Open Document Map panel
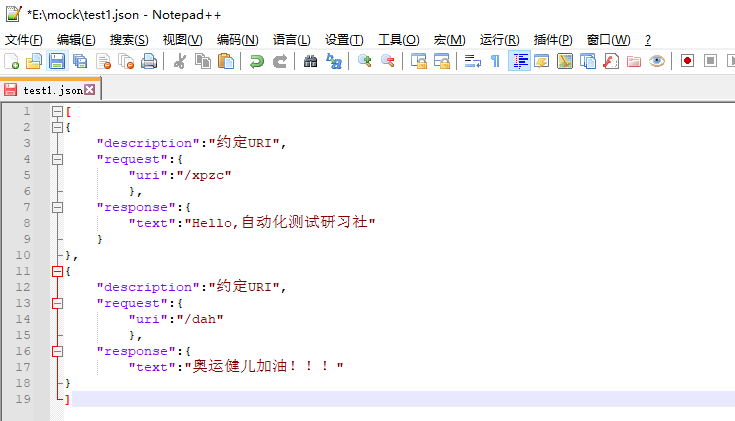The height and width of the screenshot is (421, 735). 565,61
